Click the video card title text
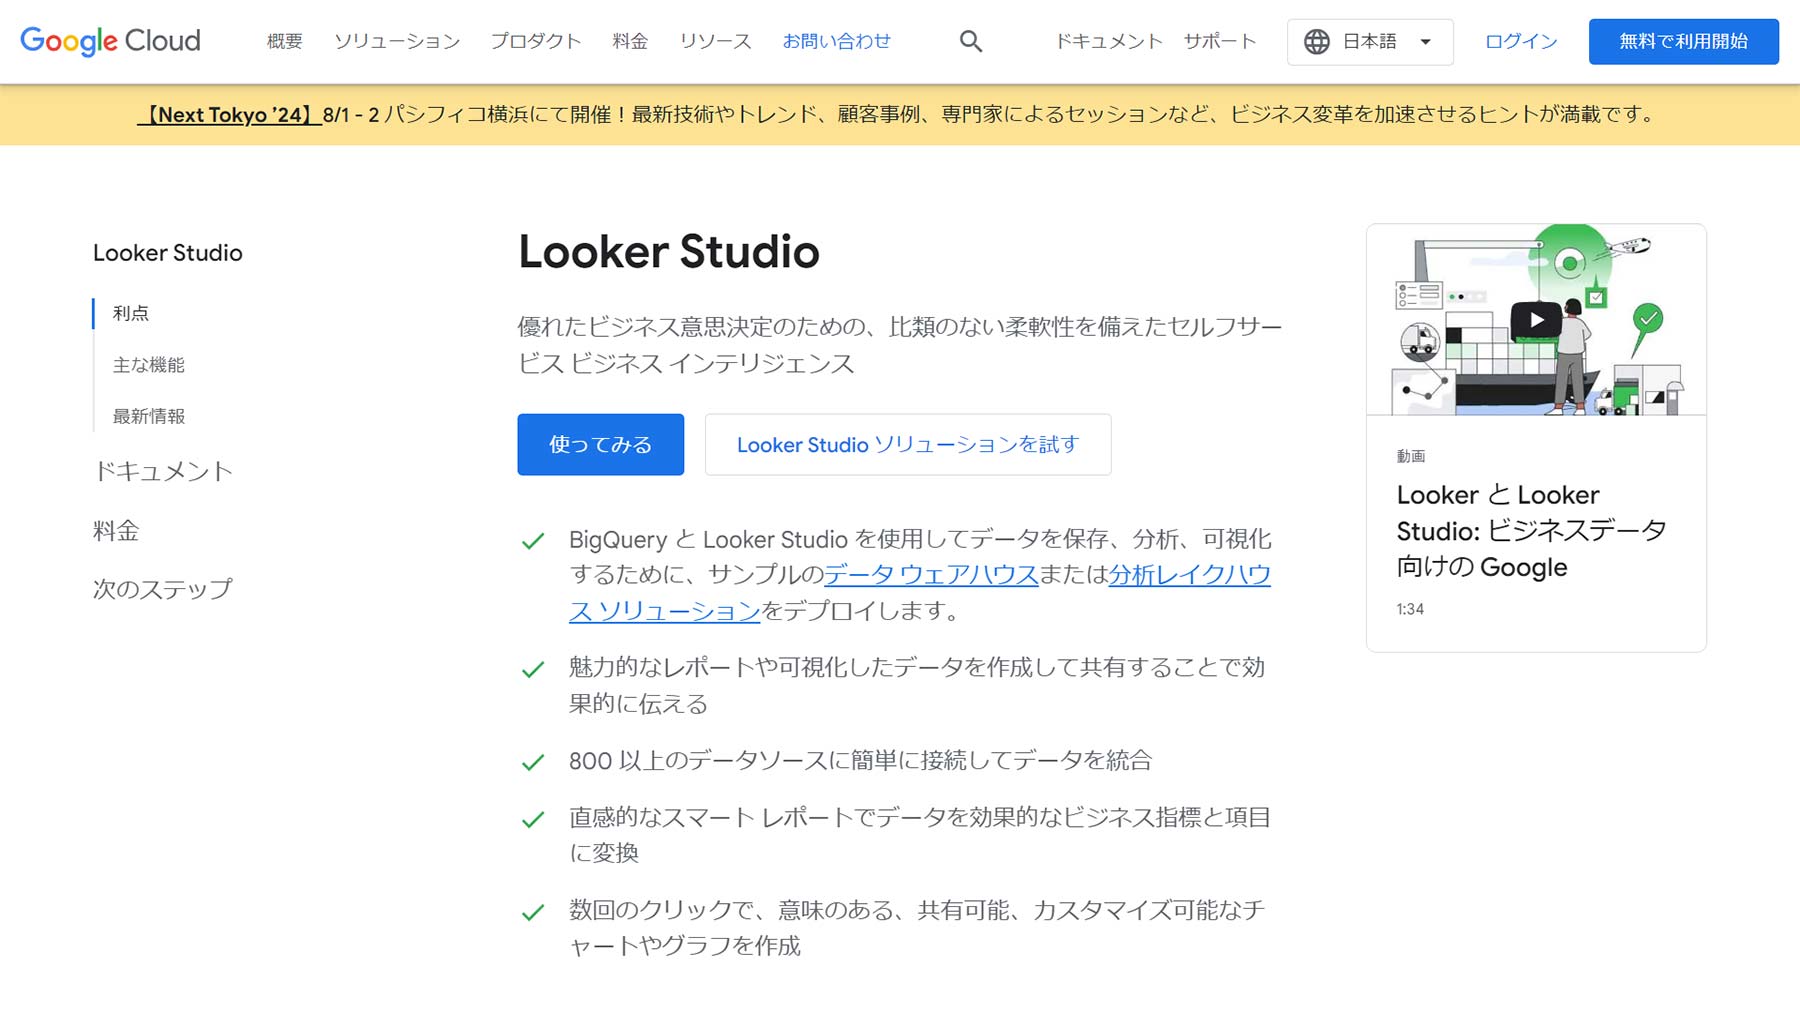This screenshot has height=1013, width=1800. click(x=1531, y=531)
